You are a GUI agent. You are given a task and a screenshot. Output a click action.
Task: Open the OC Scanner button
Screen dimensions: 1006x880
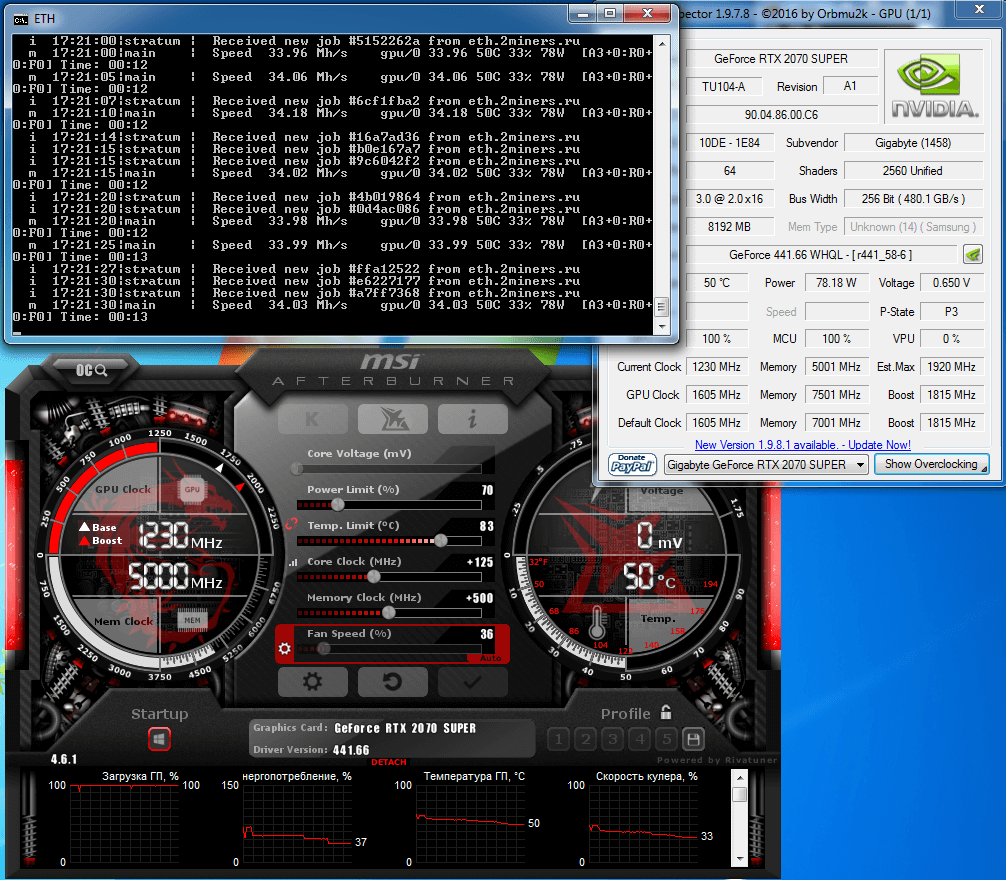(x=91, y=370)
